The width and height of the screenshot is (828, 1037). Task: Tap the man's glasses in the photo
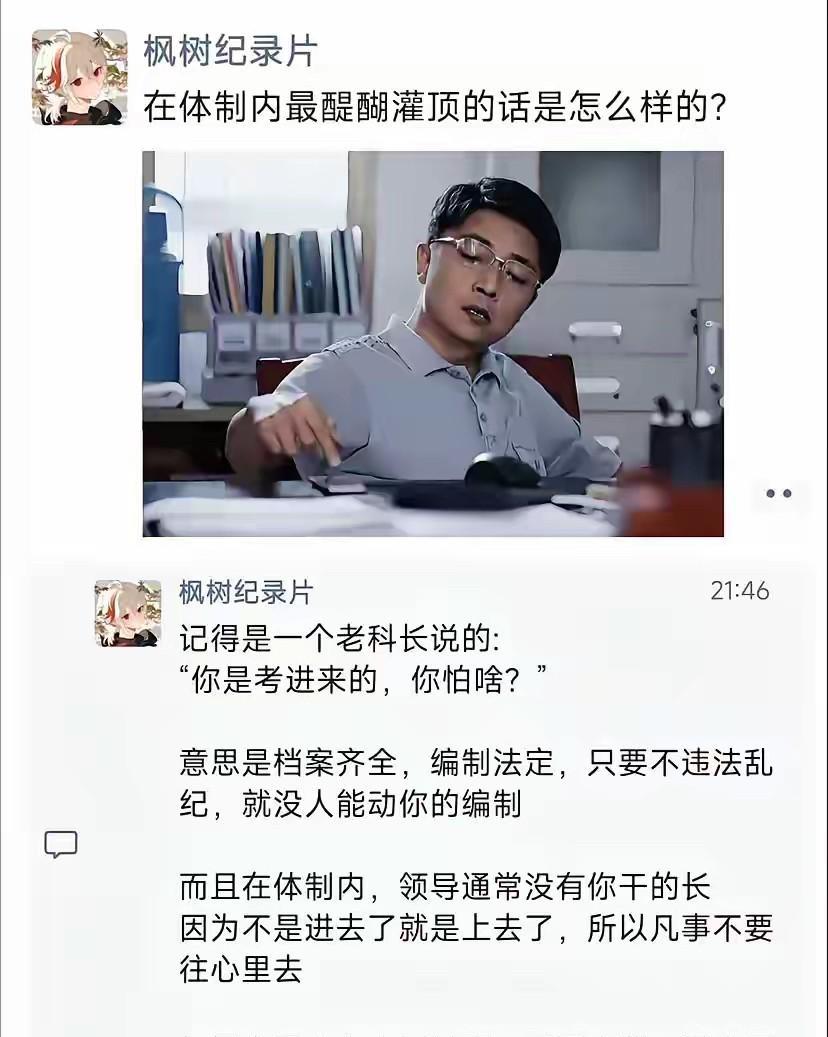click(x=484, y=259)
